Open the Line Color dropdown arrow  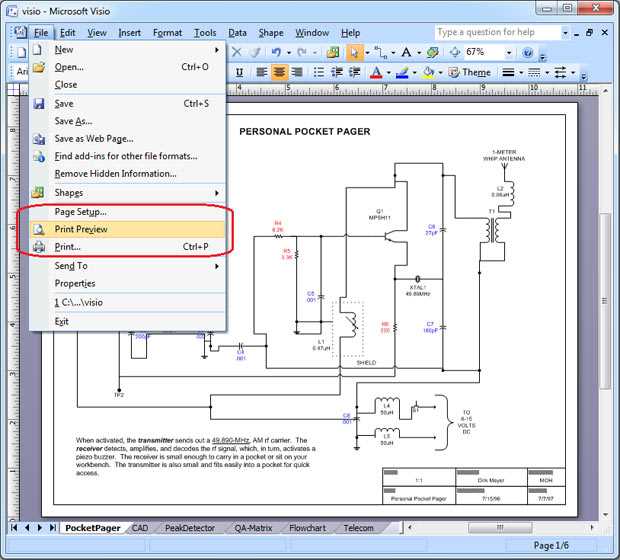click(414, 72)
